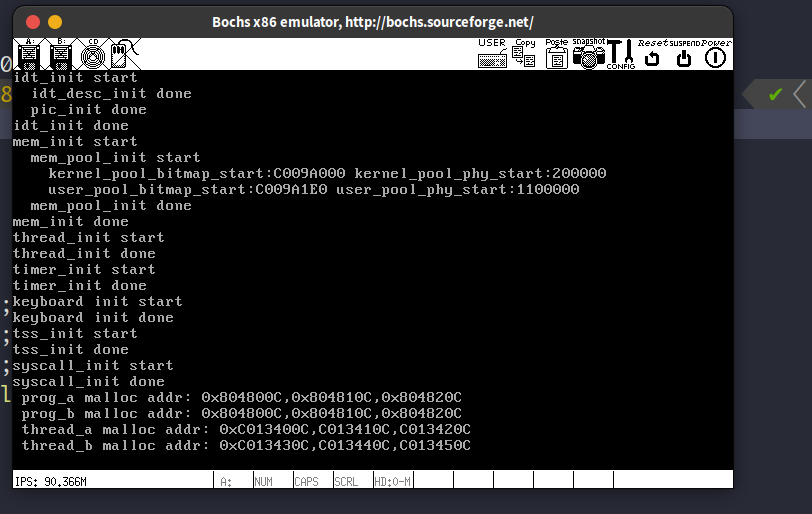The image size is (812, 514).
Task: Open the USER keyboard shortcut button
Action: [492, 53]
